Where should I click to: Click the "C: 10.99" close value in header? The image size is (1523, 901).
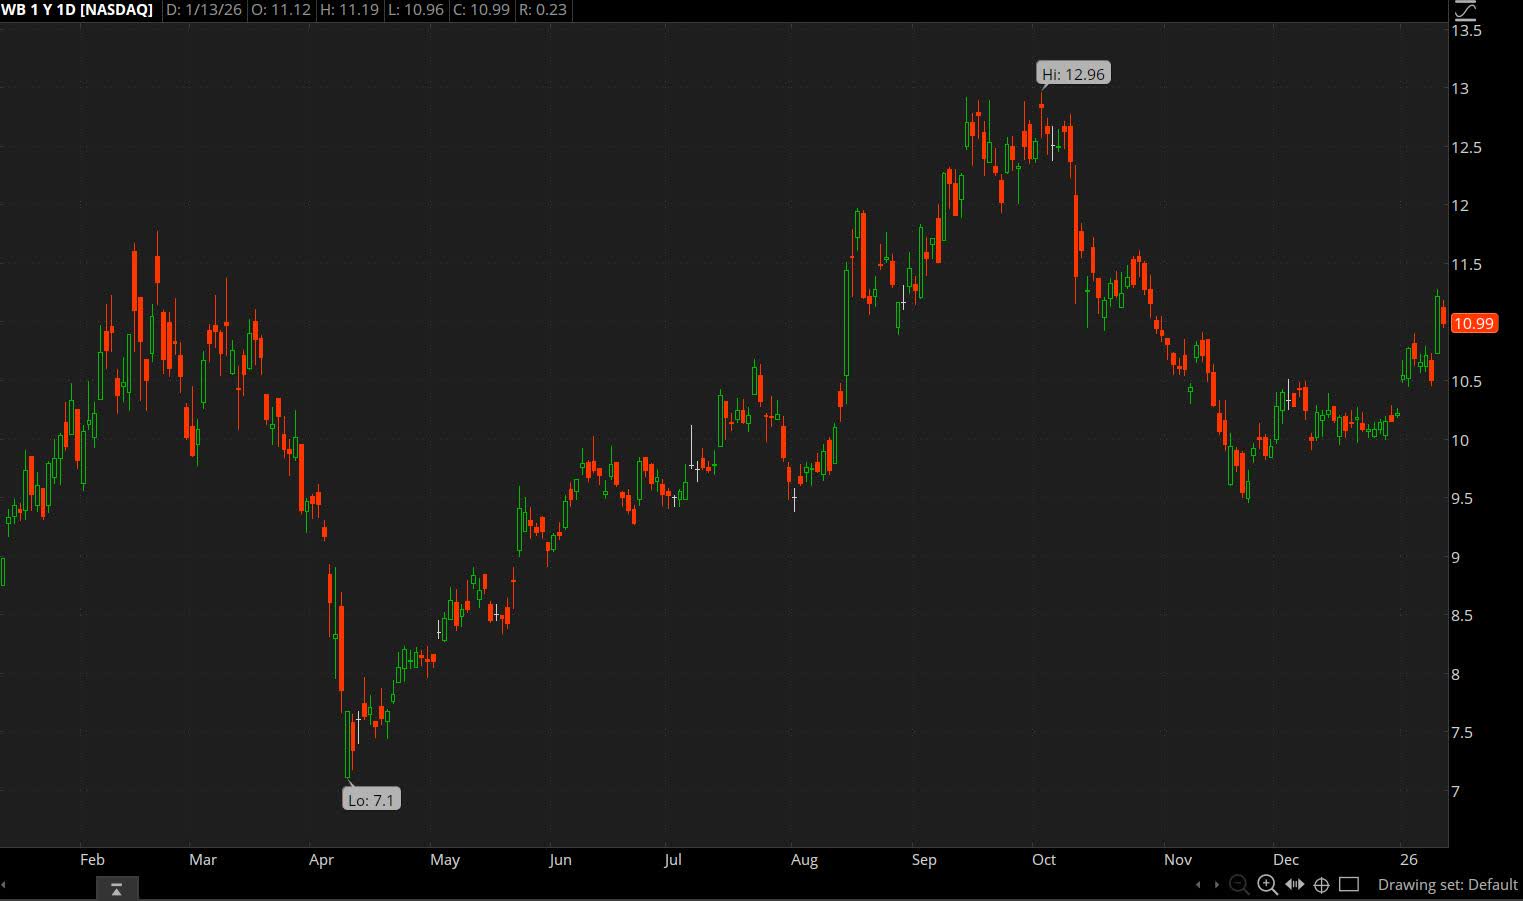[481, 11]
